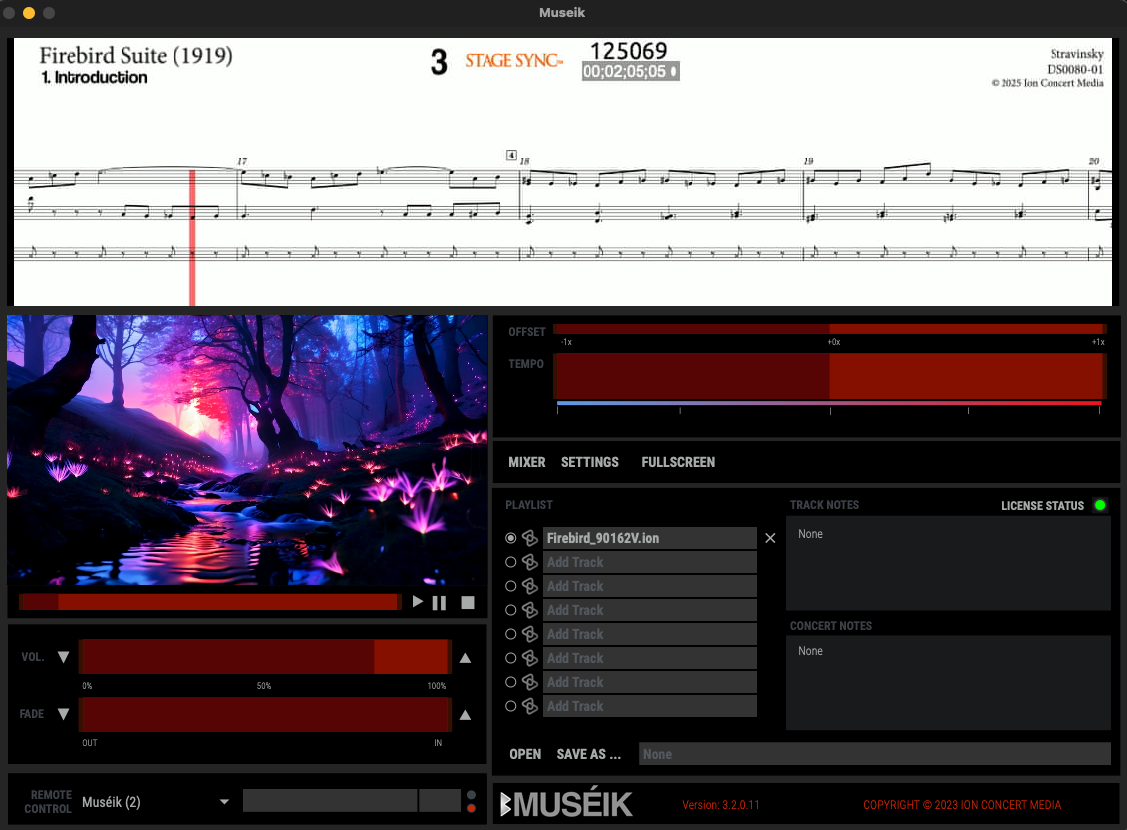Viewport: 1127px width, 830px height.
Task: Click the green LICENSE STATUS indicator
Action: 1100,505
